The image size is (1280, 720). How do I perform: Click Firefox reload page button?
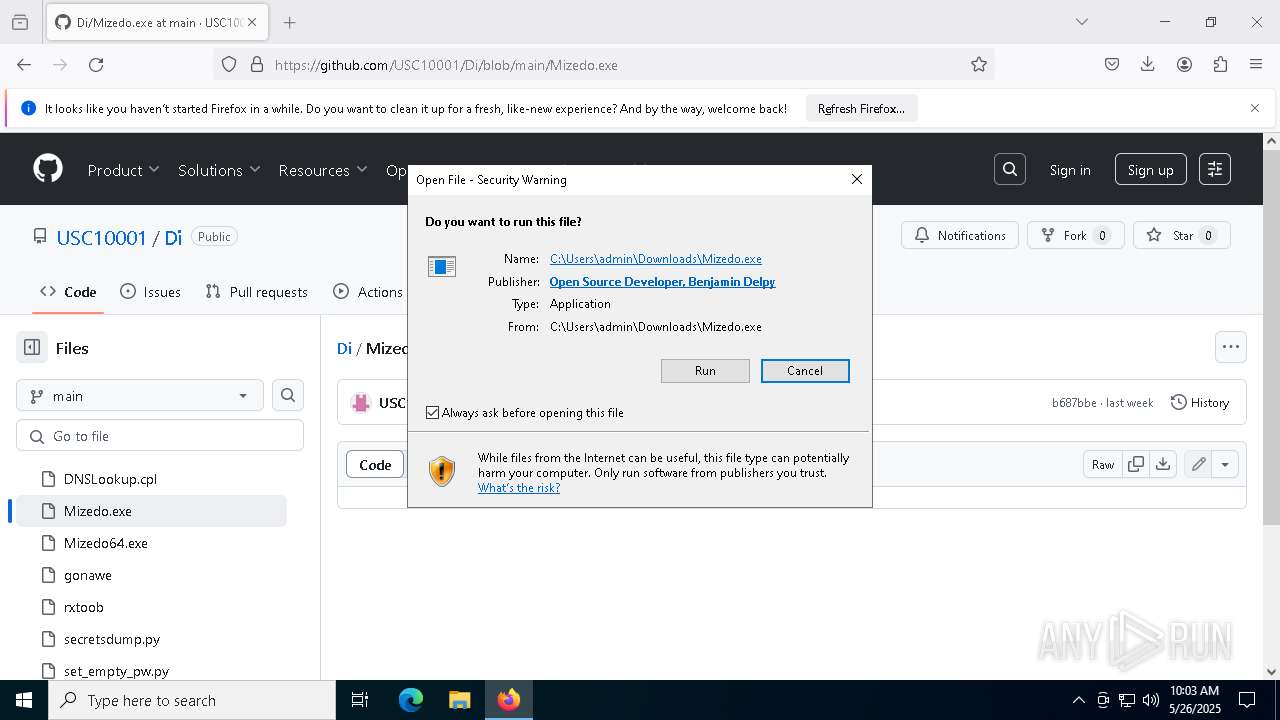(x=96, y=65)
